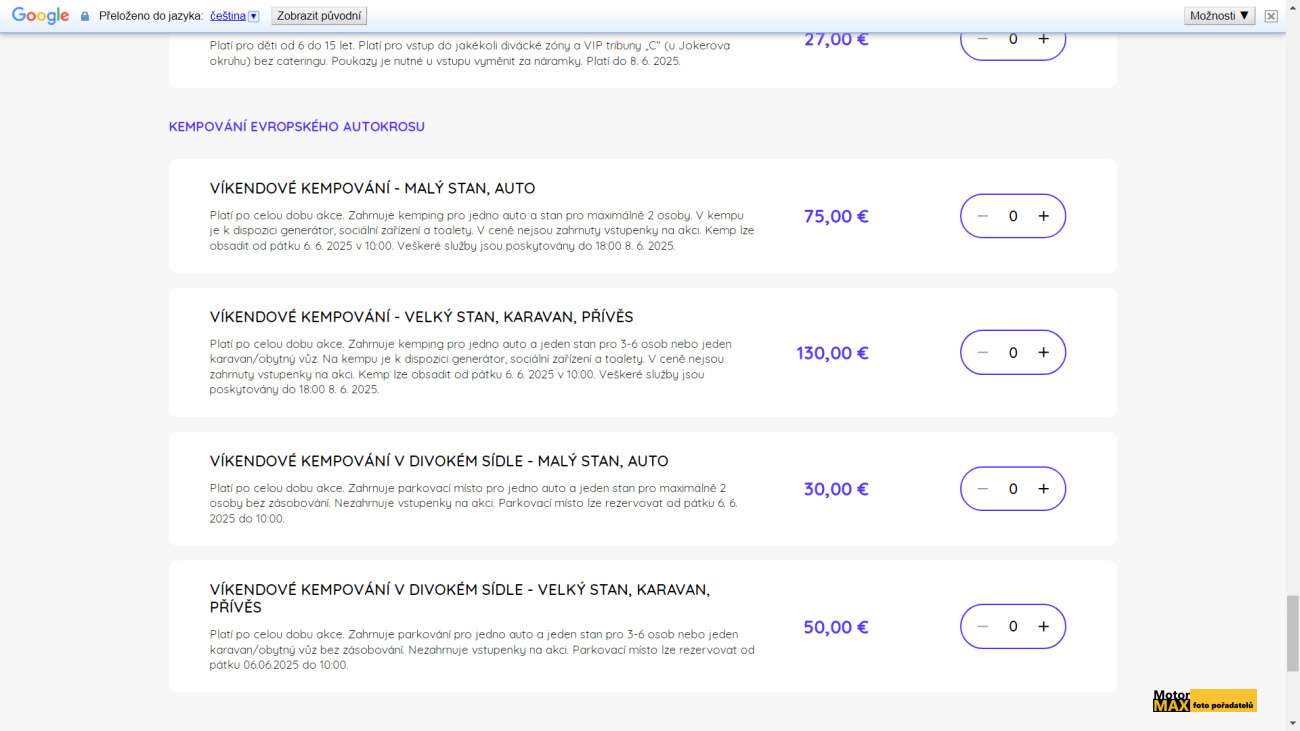The width and height of the screenshot is (1300, 731).
Task: Remove one child ticket priced 27,00 €
Action: [982, 39]
